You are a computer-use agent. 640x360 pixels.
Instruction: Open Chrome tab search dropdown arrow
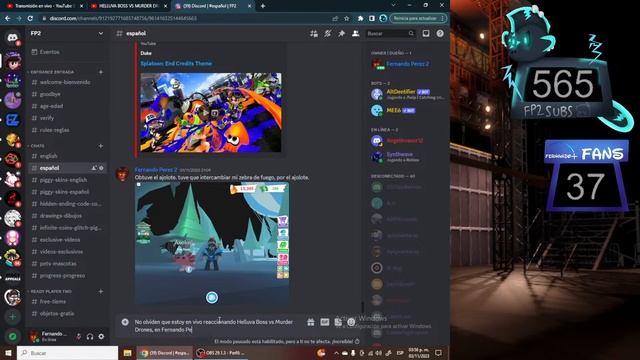tap(393, 5)
